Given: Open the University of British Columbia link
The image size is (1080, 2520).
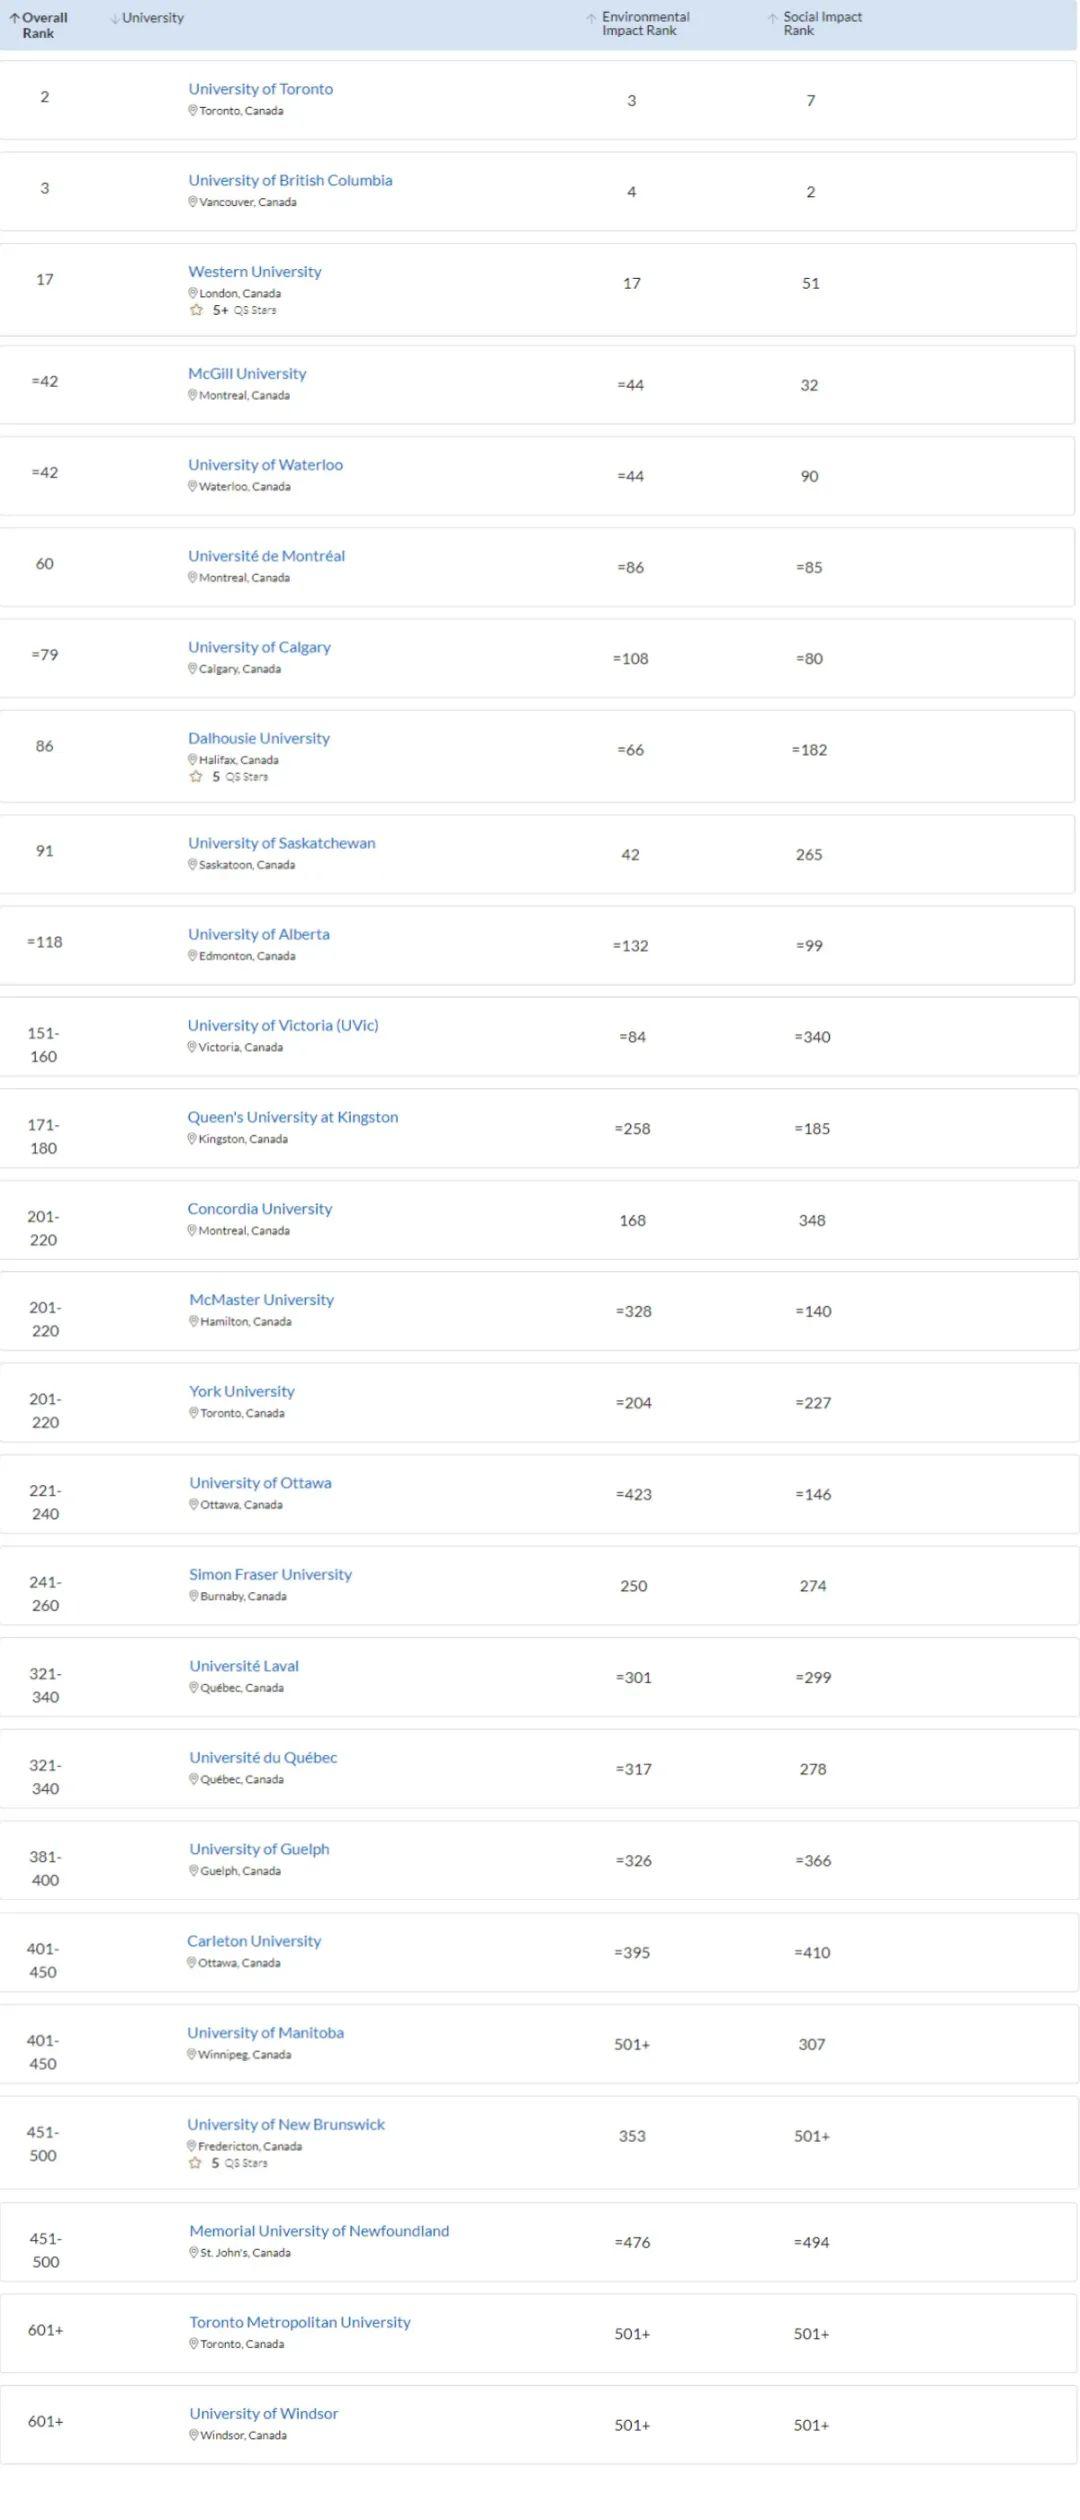Looking at the screenshot, I should coord(290,180).
